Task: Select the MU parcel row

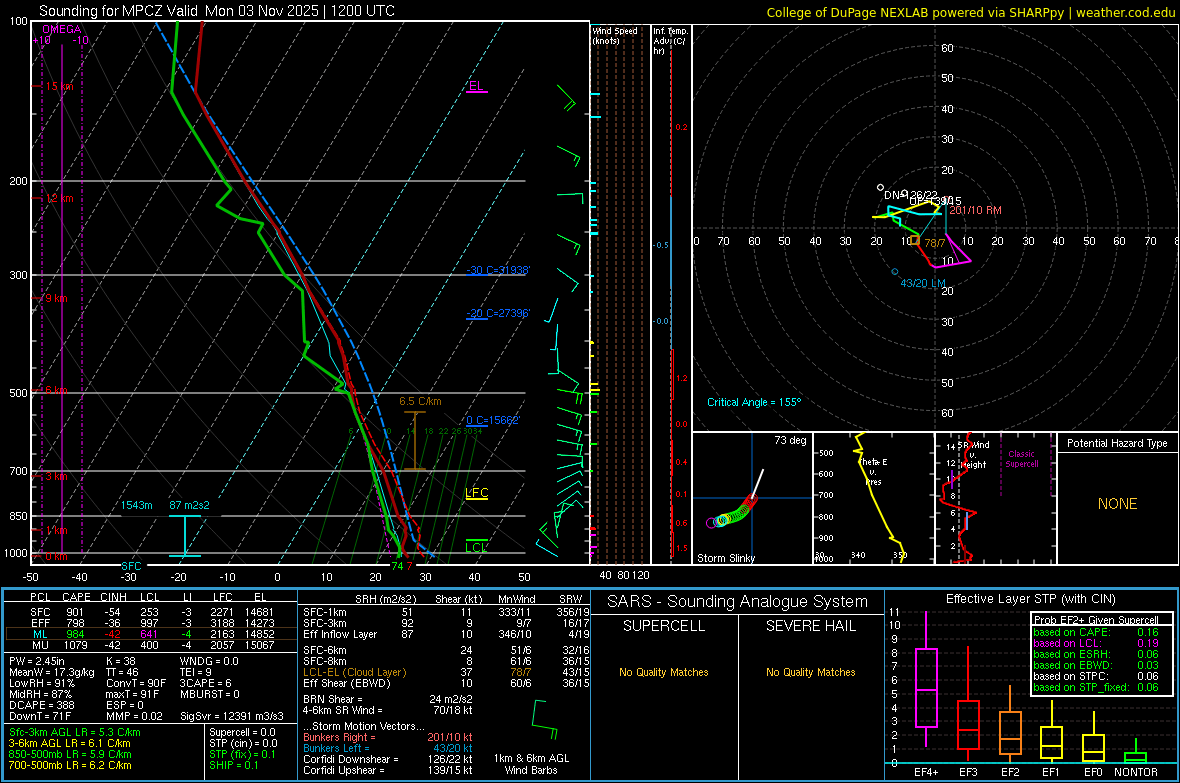Action: pos(151,645)
